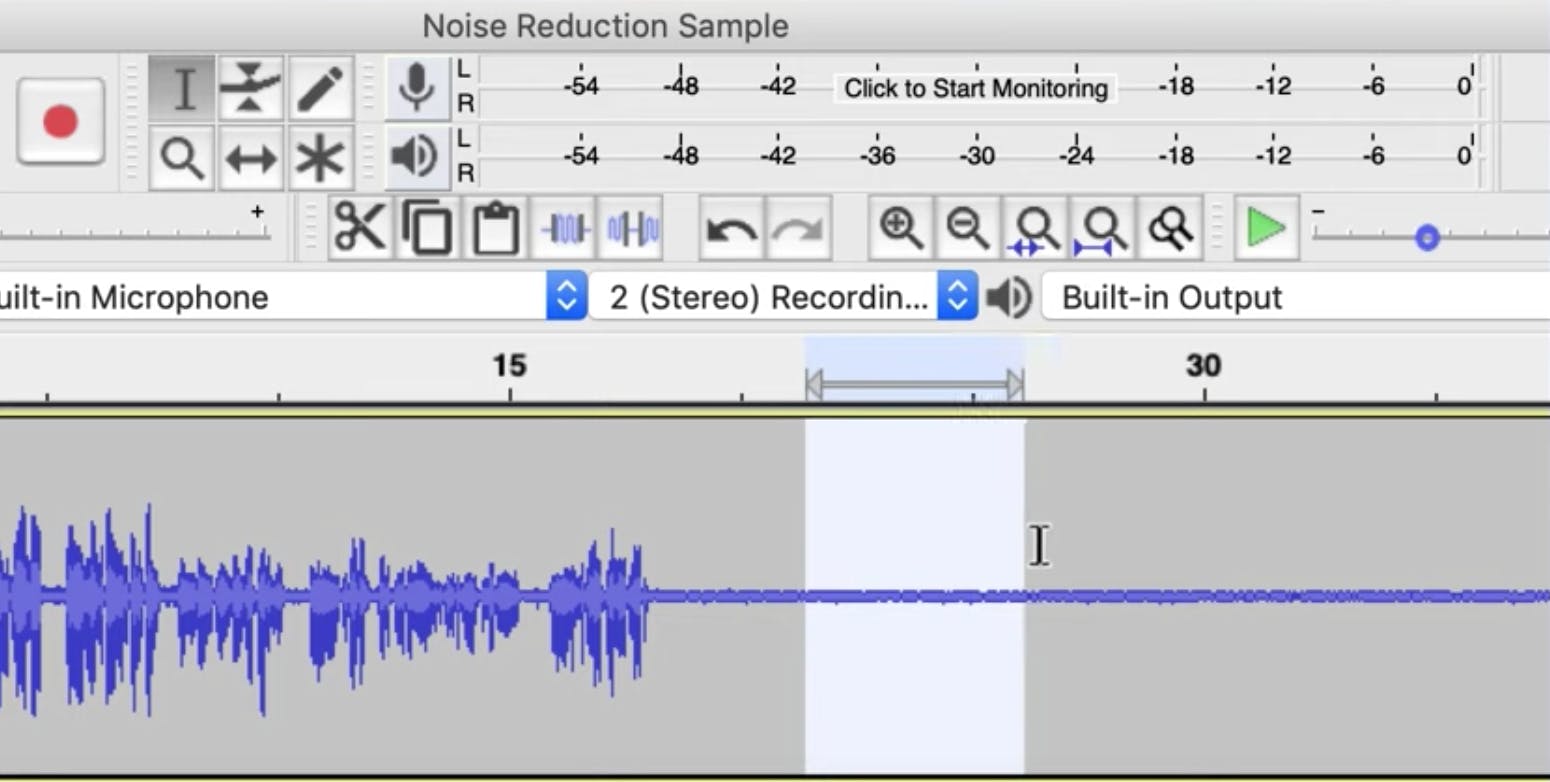Open the Built-in Microphone device dropdown
This screenshot has height=782, width=1550.
[x=567, y=296]
